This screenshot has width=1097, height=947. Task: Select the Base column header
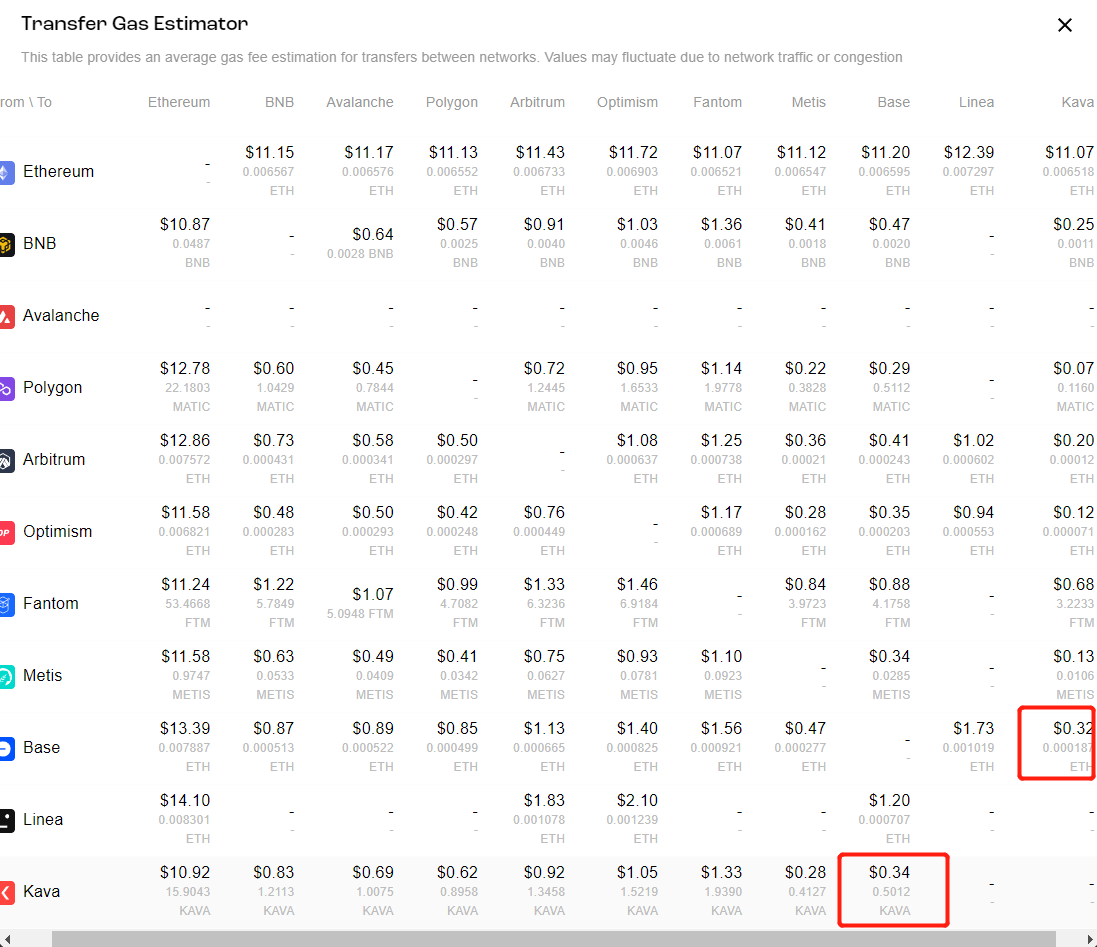point(893,102)
